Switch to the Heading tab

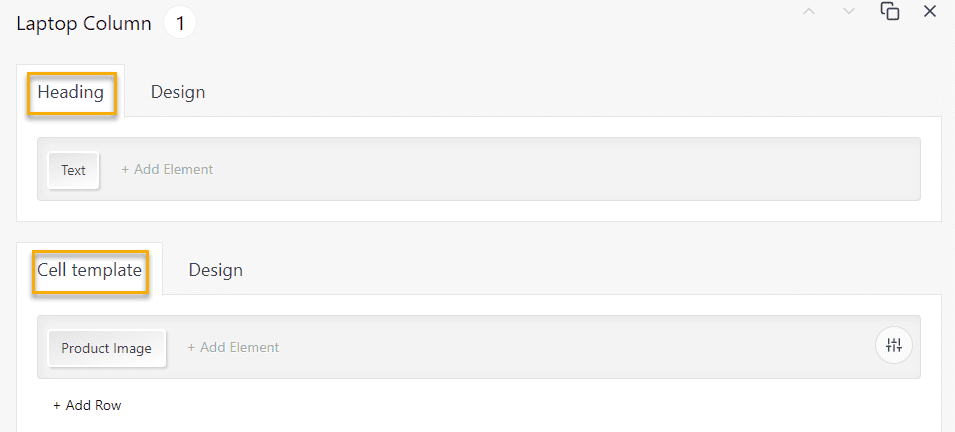[x=71, y=93]
